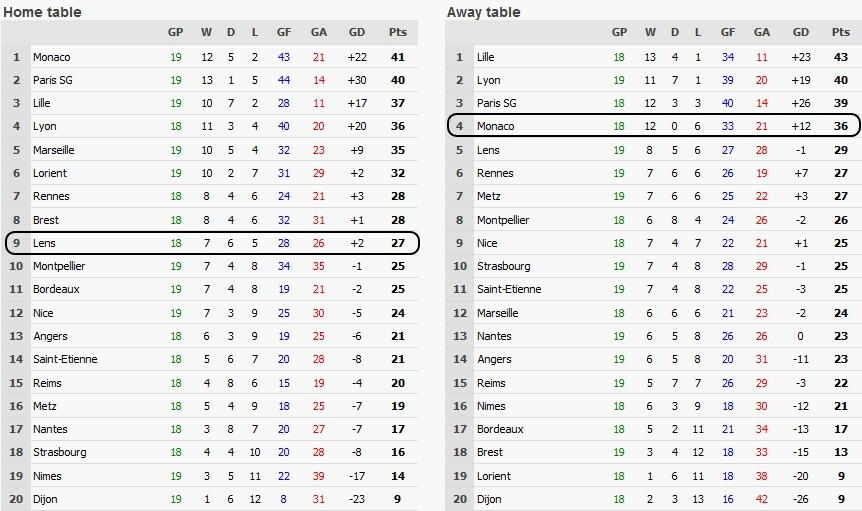Click the Home table heading

click(x=43, y=11)
